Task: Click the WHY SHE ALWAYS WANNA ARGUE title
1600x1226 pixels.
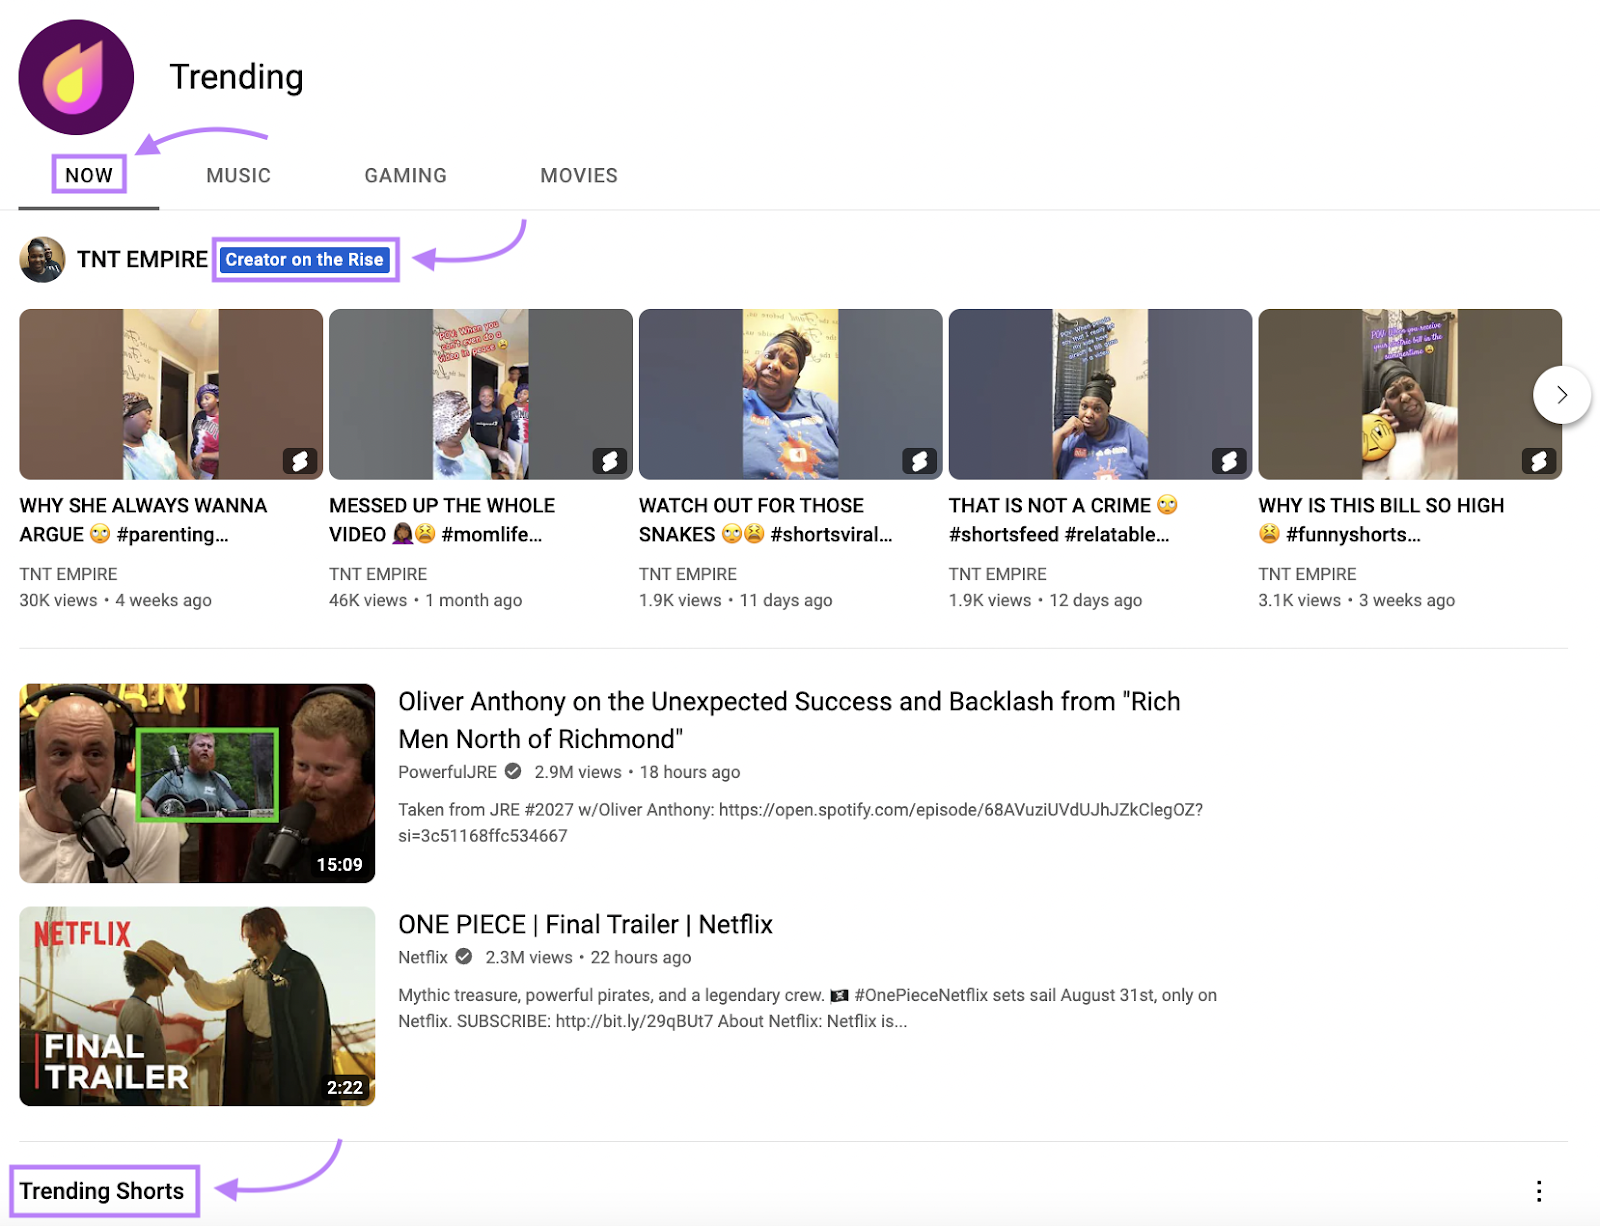Action: (143, 520)
